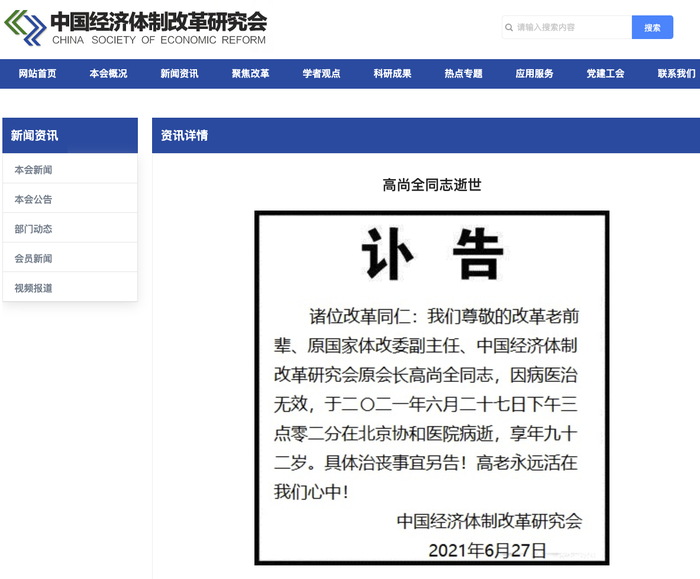Viewport: 700px width, 579px height.
Task: Open 本会概况 in the navigation bar
Action: pos(108,74)
